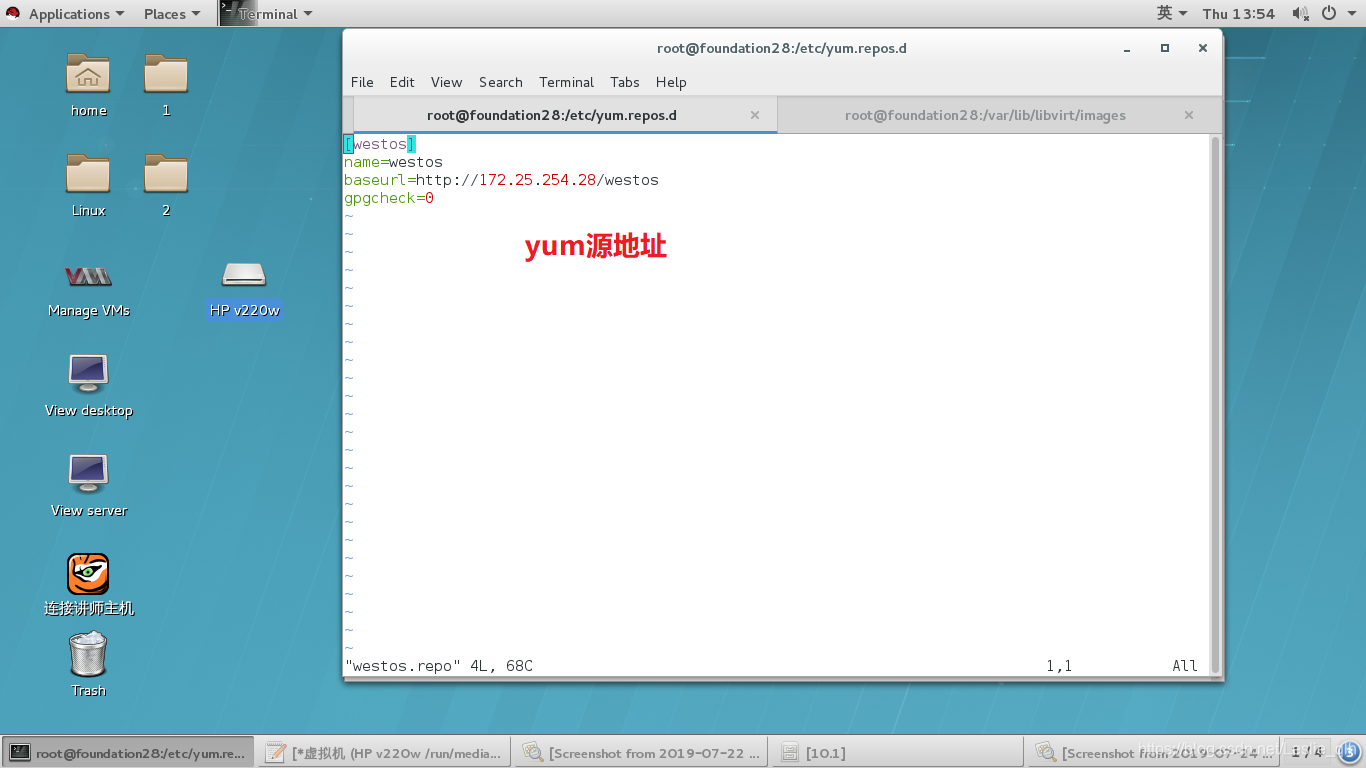Switch to the 虚拟机 HP v220w taskbar window

tap(385, 752)
